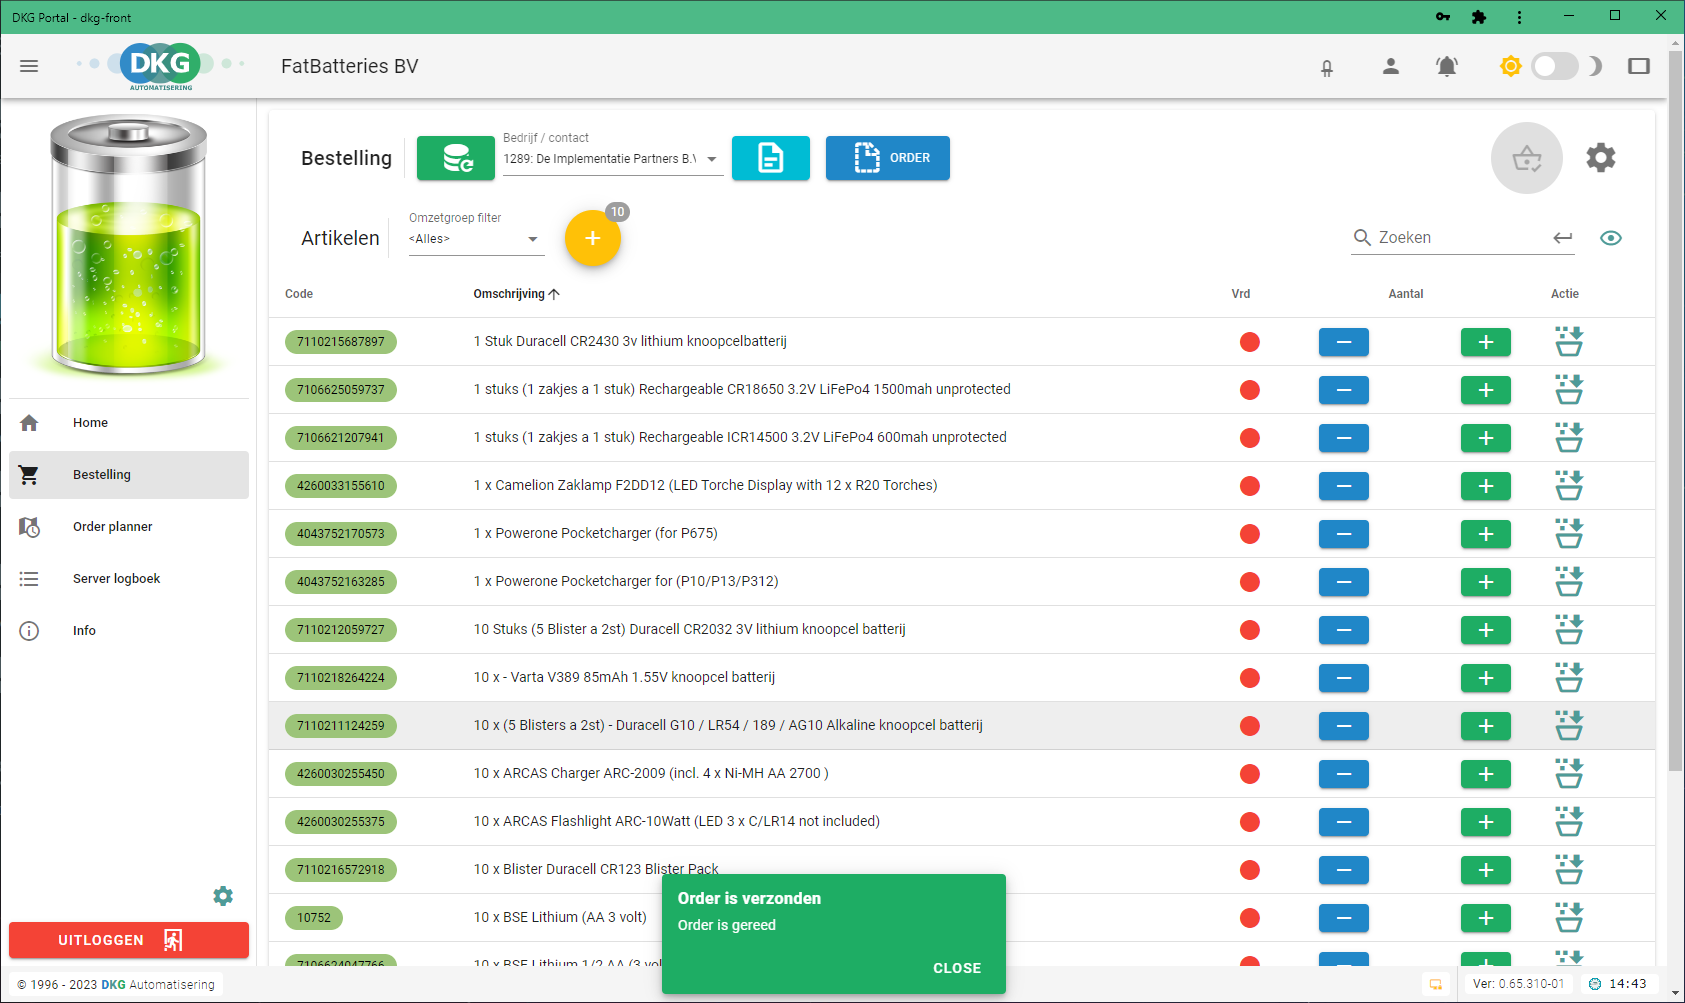
Task: Open Info in sidebar
Action: (x=129, y=631)
